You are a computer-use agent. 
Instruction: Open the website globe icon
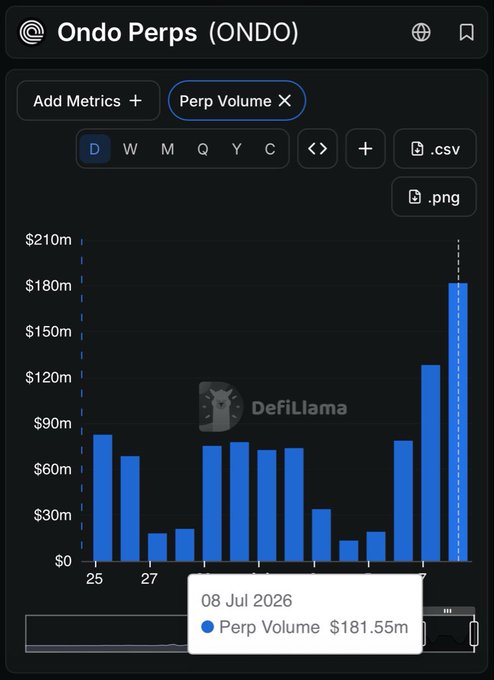(x=421, y=33)
